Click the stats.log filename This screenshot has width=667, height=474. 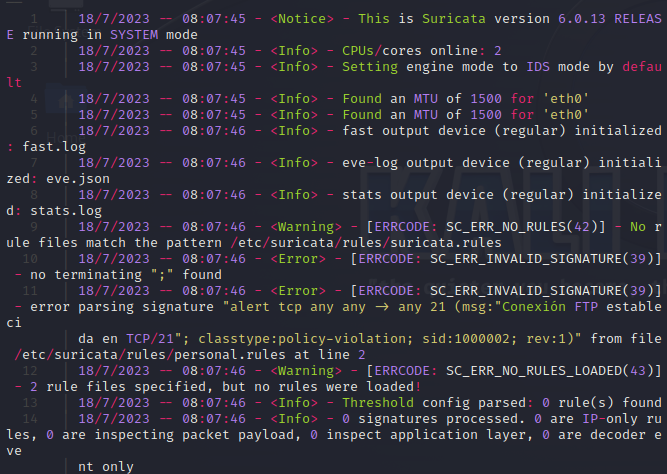tap(66, 211)
